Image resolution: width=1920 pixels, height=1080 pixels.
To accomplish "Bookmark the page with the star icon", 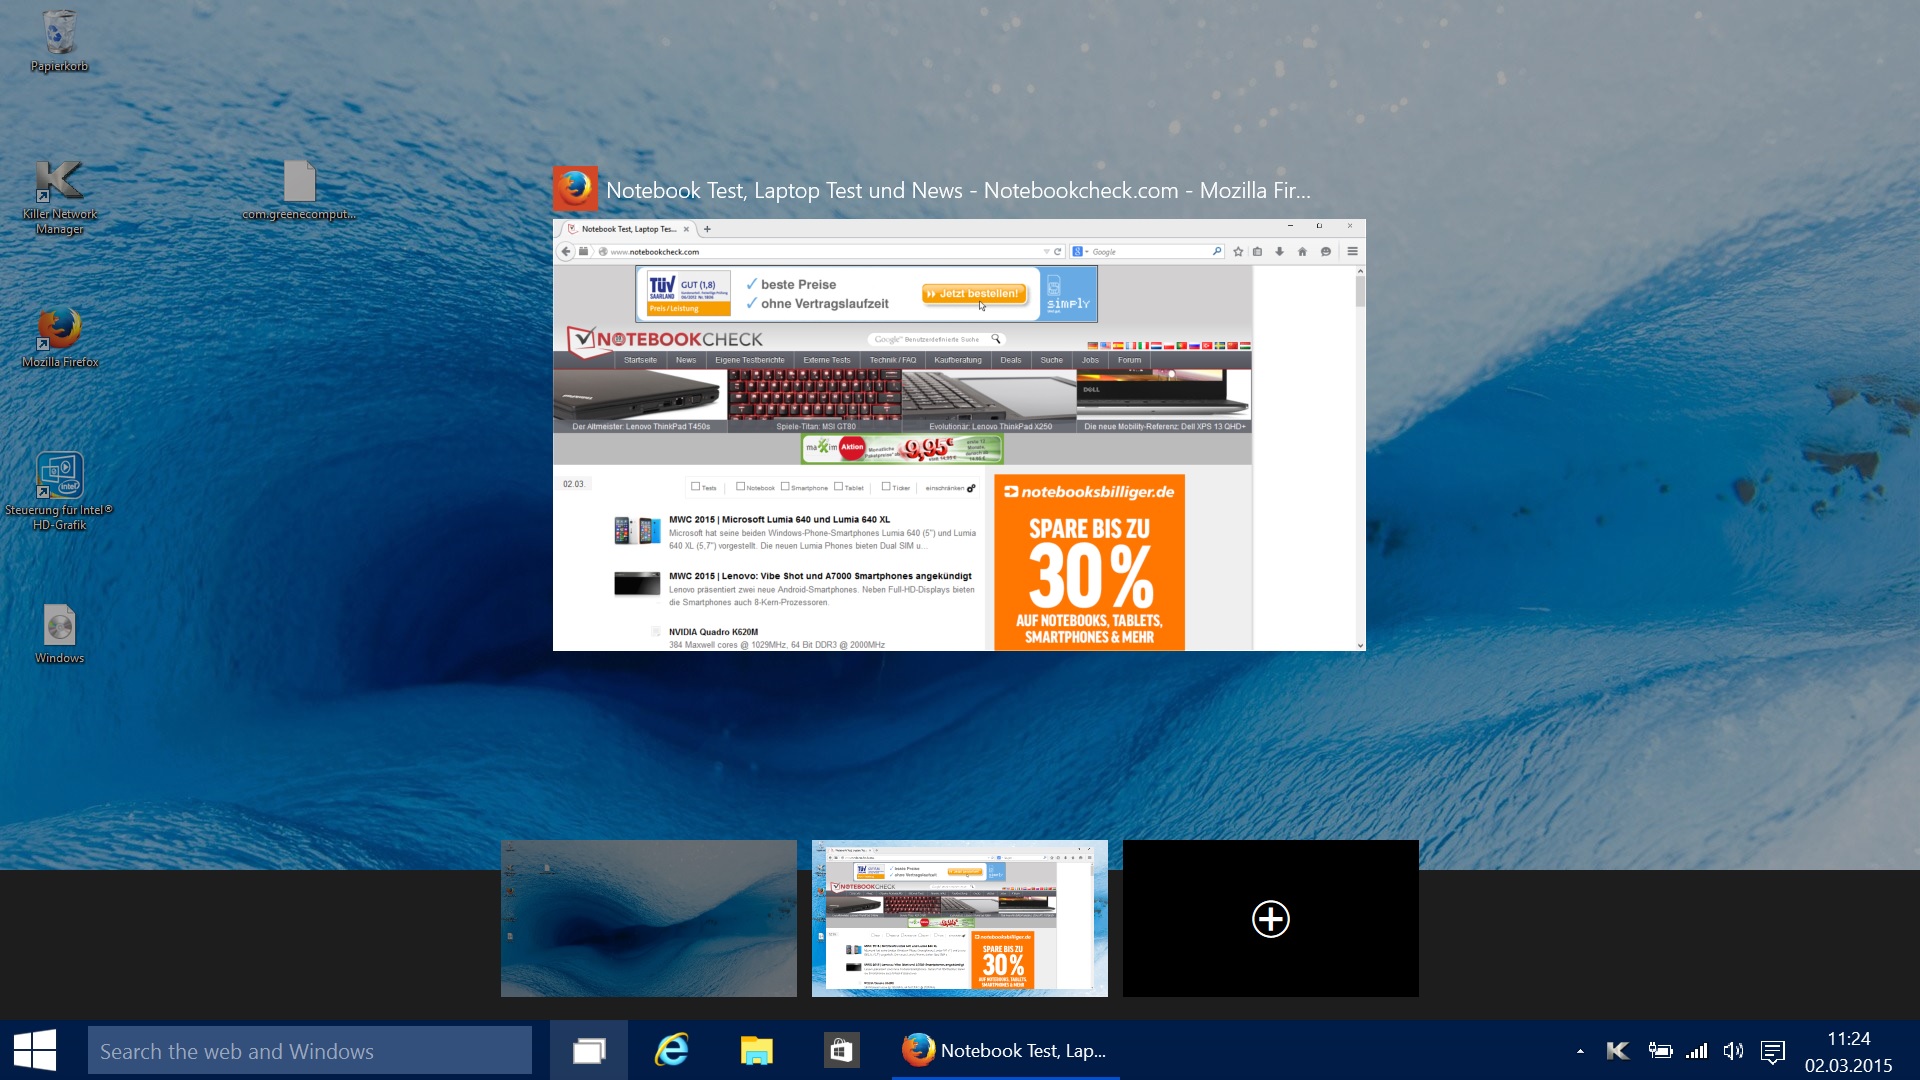I will [x=1238, y=251].
